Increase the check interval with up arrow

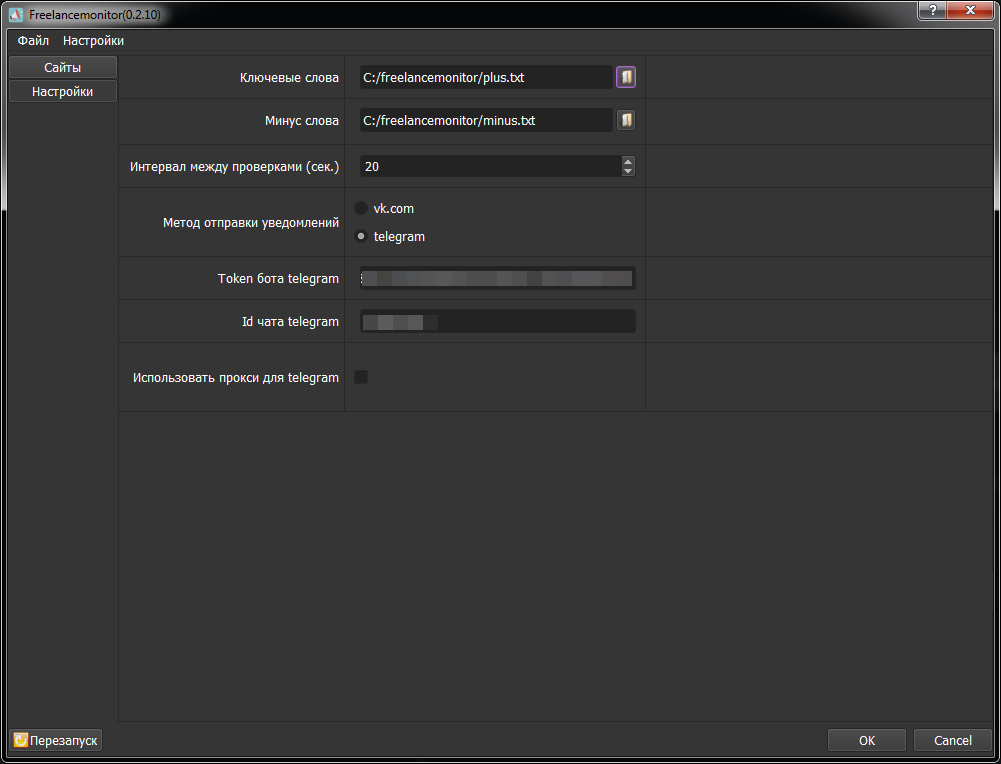628,161
